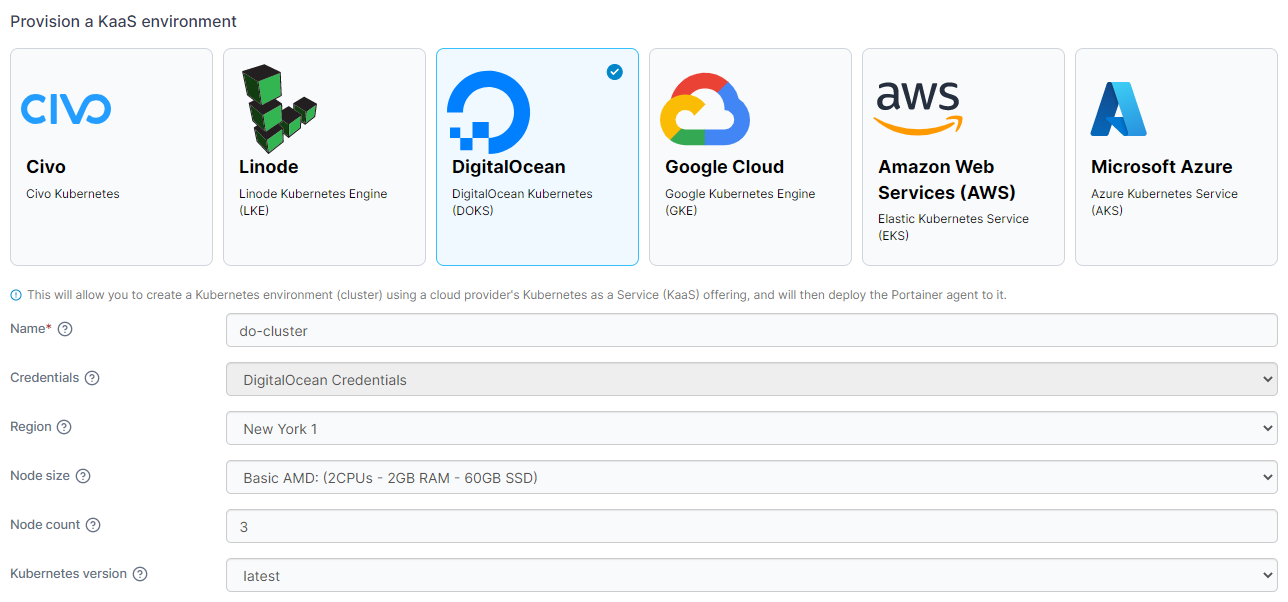
Task: Open the help tooltip beside Kubernetes version
Action: (139, 574)
